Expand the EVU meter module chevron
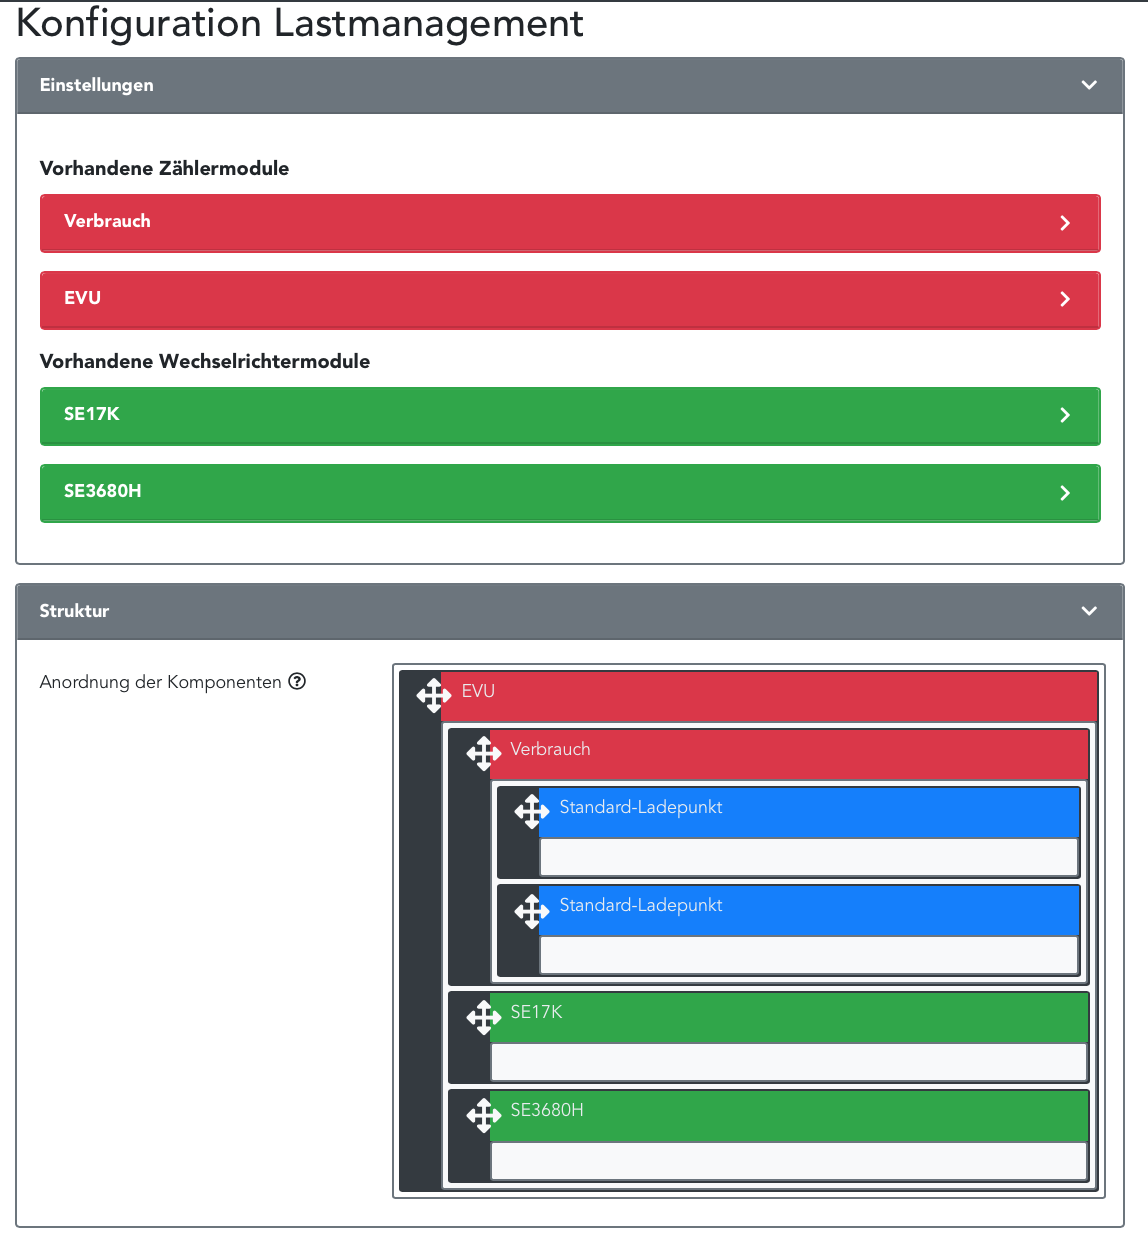 (1065, 299)
